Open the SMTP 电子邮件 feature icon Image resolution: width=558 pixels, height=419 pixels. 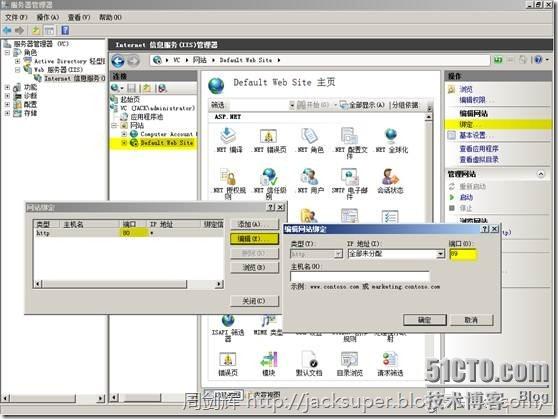point(349,183)
